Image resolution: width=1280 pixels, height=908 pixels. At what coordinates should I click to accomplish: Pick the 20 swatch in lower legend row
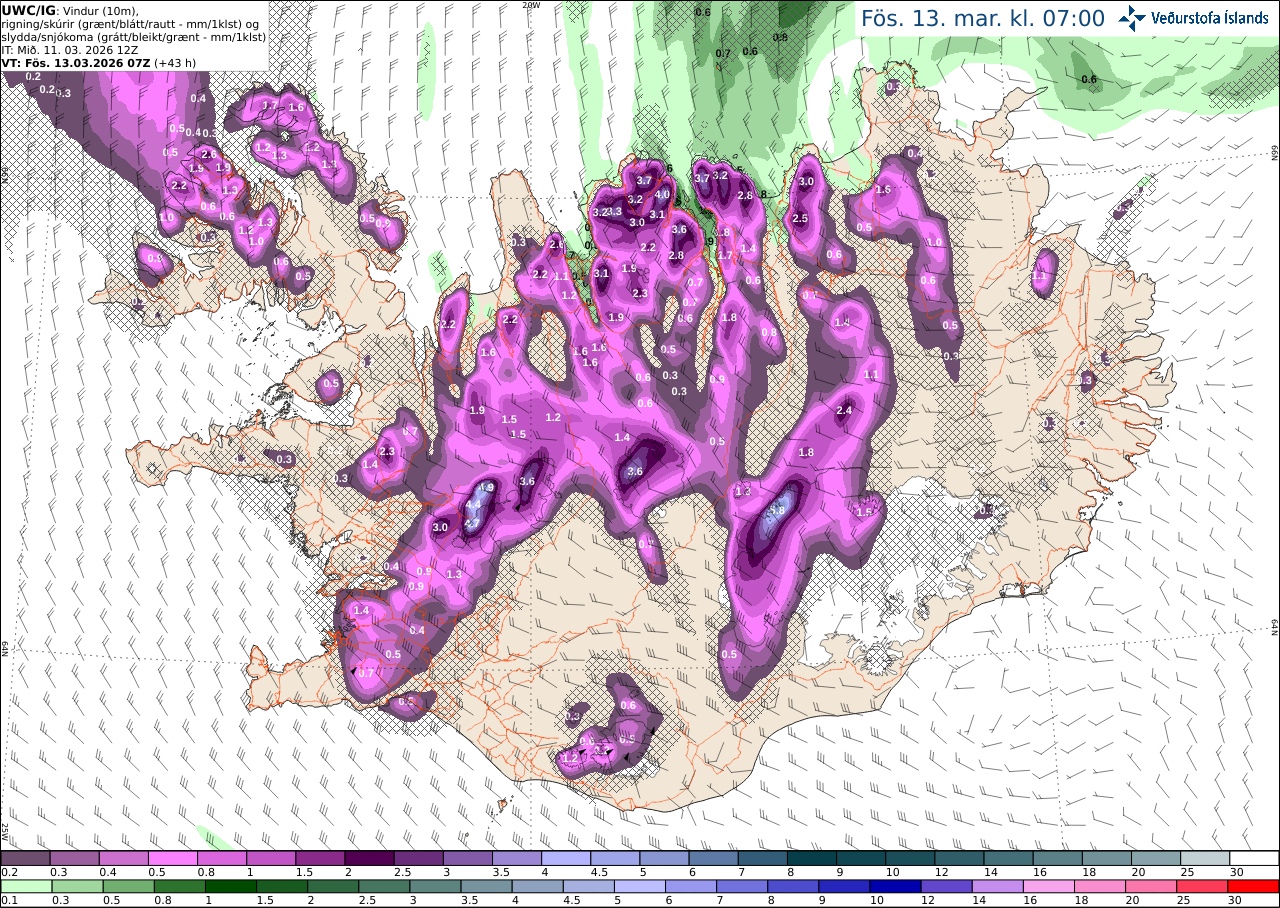[1151, 886]
